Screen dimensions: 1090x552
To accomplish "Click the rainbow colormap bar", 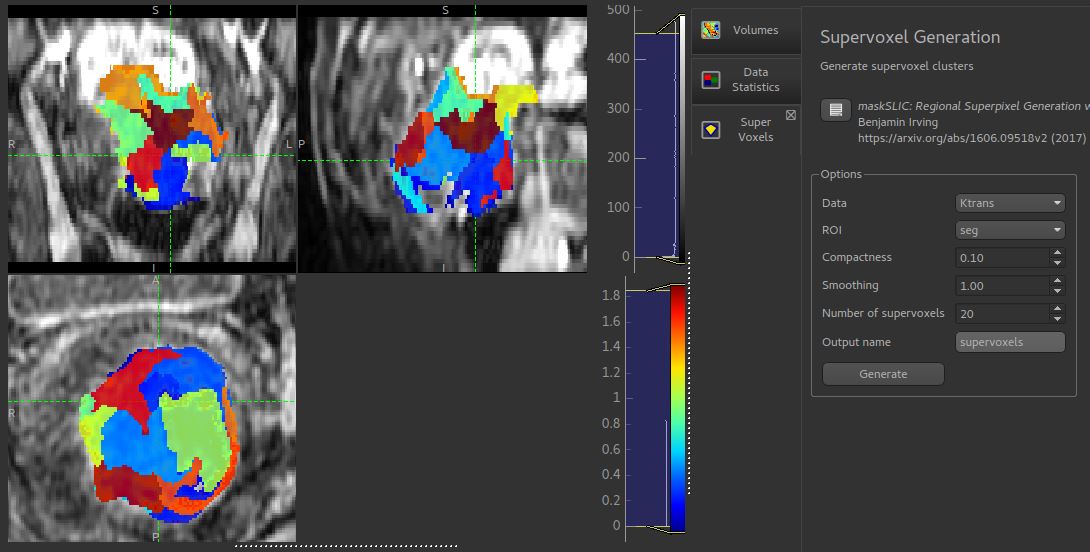I will pos(678,409).
